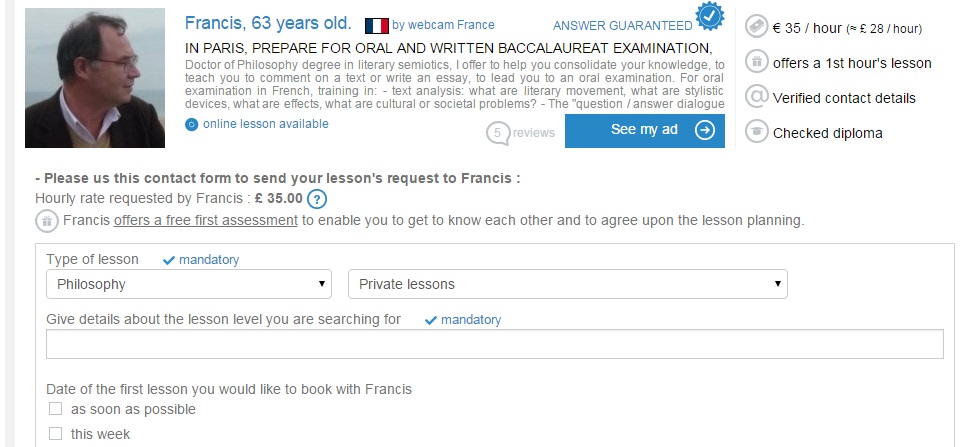Check the "as soon as possible" checkbox

pyautogui.click(x=56, y=409)
